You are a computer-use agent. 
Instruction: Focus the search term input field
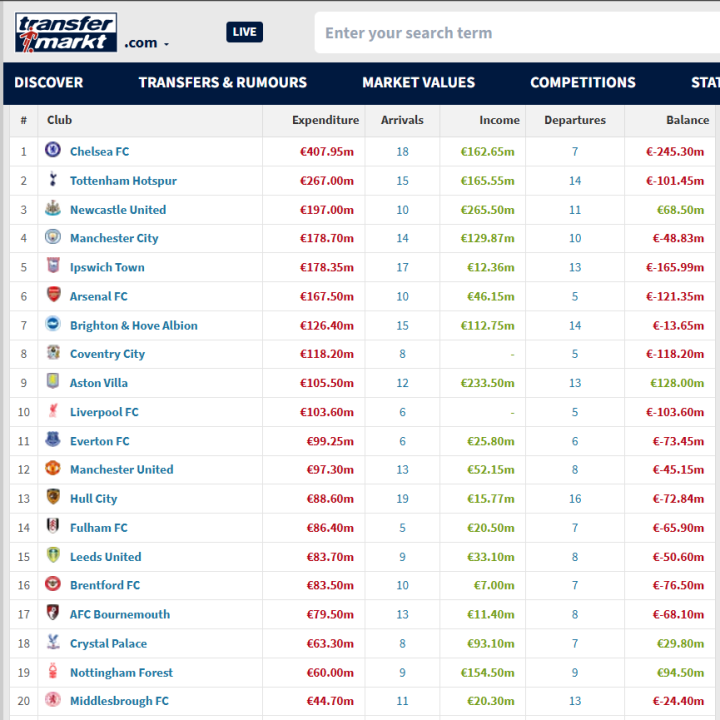tap(517, 33)
